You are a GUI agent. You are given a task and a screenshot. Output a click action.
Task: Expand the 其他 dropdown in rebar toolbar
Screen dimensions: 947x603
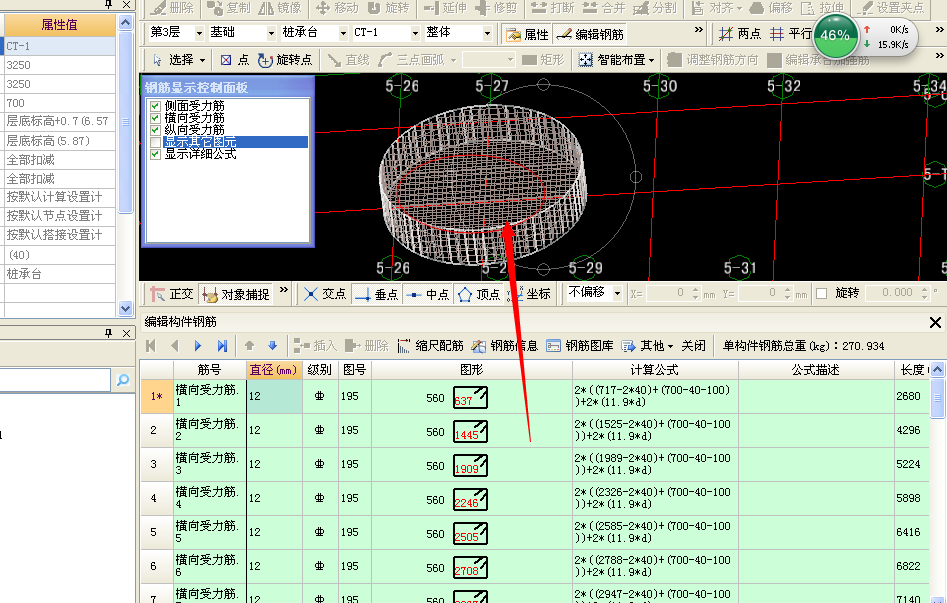[670, 346]
